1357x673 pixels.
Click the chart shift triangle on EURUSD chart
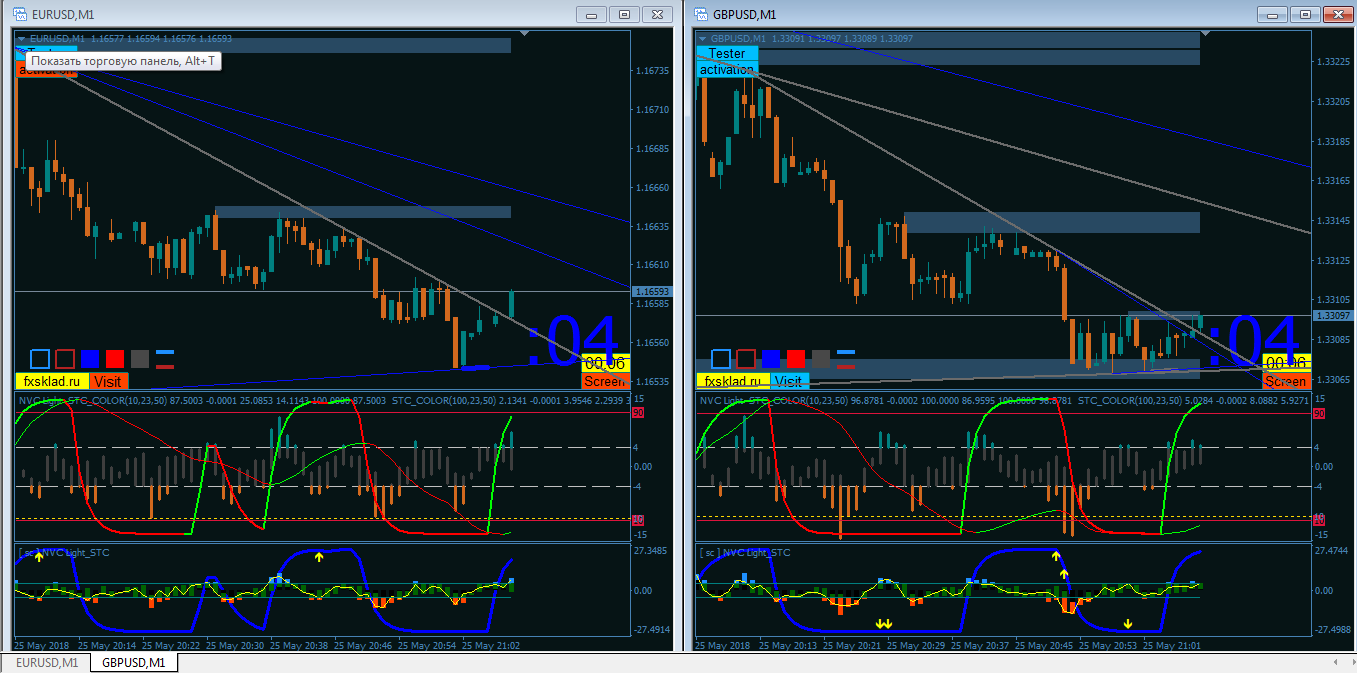[526, 35]
